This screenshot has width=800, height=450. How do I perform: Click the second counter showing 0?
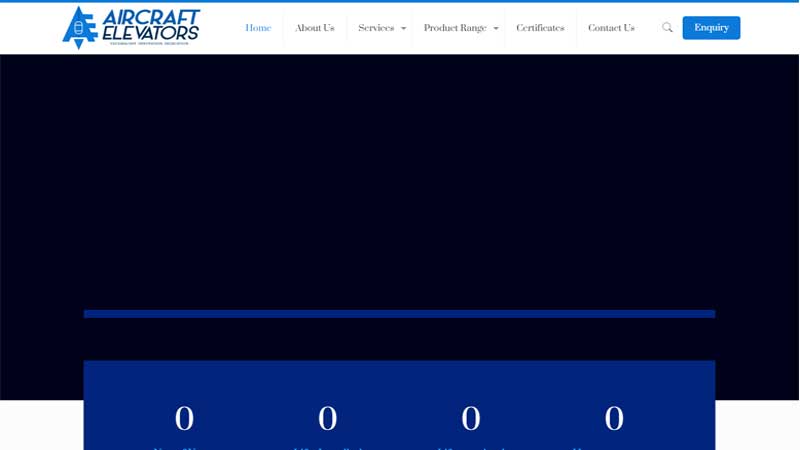click(328, 418)
